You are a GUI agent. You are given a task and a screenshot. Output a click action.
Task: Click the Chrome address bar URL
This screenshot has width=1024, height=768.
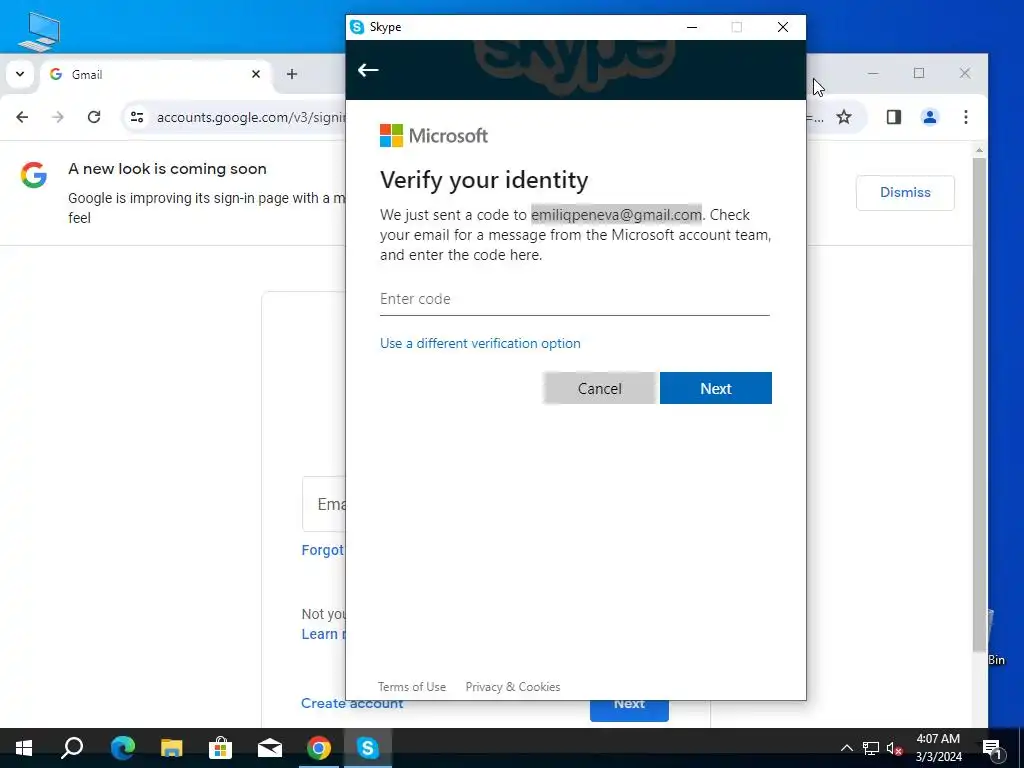tap(251, 118)
